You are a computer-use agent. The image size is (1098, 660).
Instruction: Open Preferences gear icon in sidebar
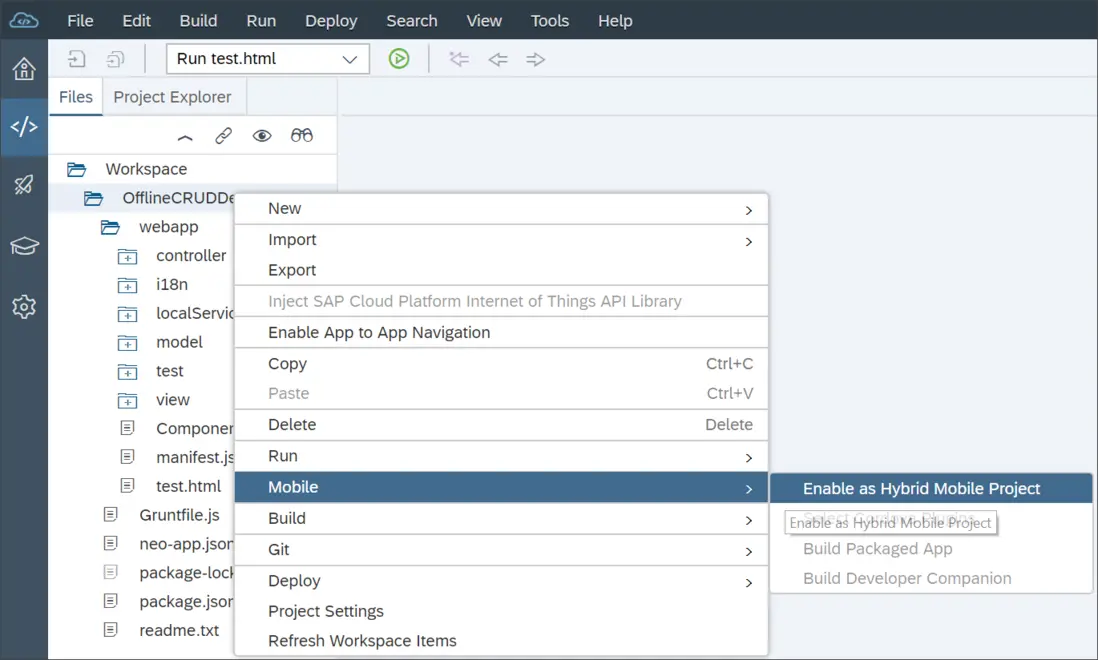[x=24, y=307]
